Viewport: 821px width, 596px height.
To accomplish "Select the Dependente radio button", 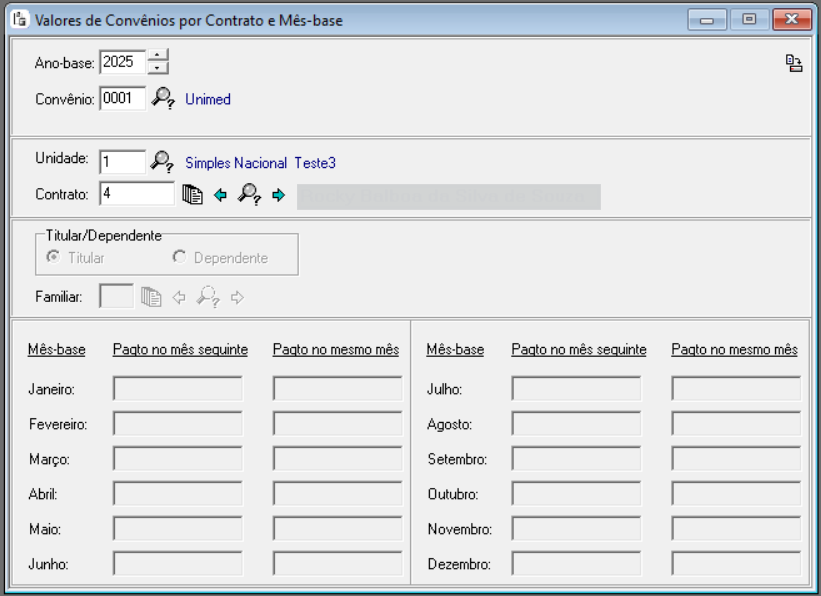I will coord(180,257).
